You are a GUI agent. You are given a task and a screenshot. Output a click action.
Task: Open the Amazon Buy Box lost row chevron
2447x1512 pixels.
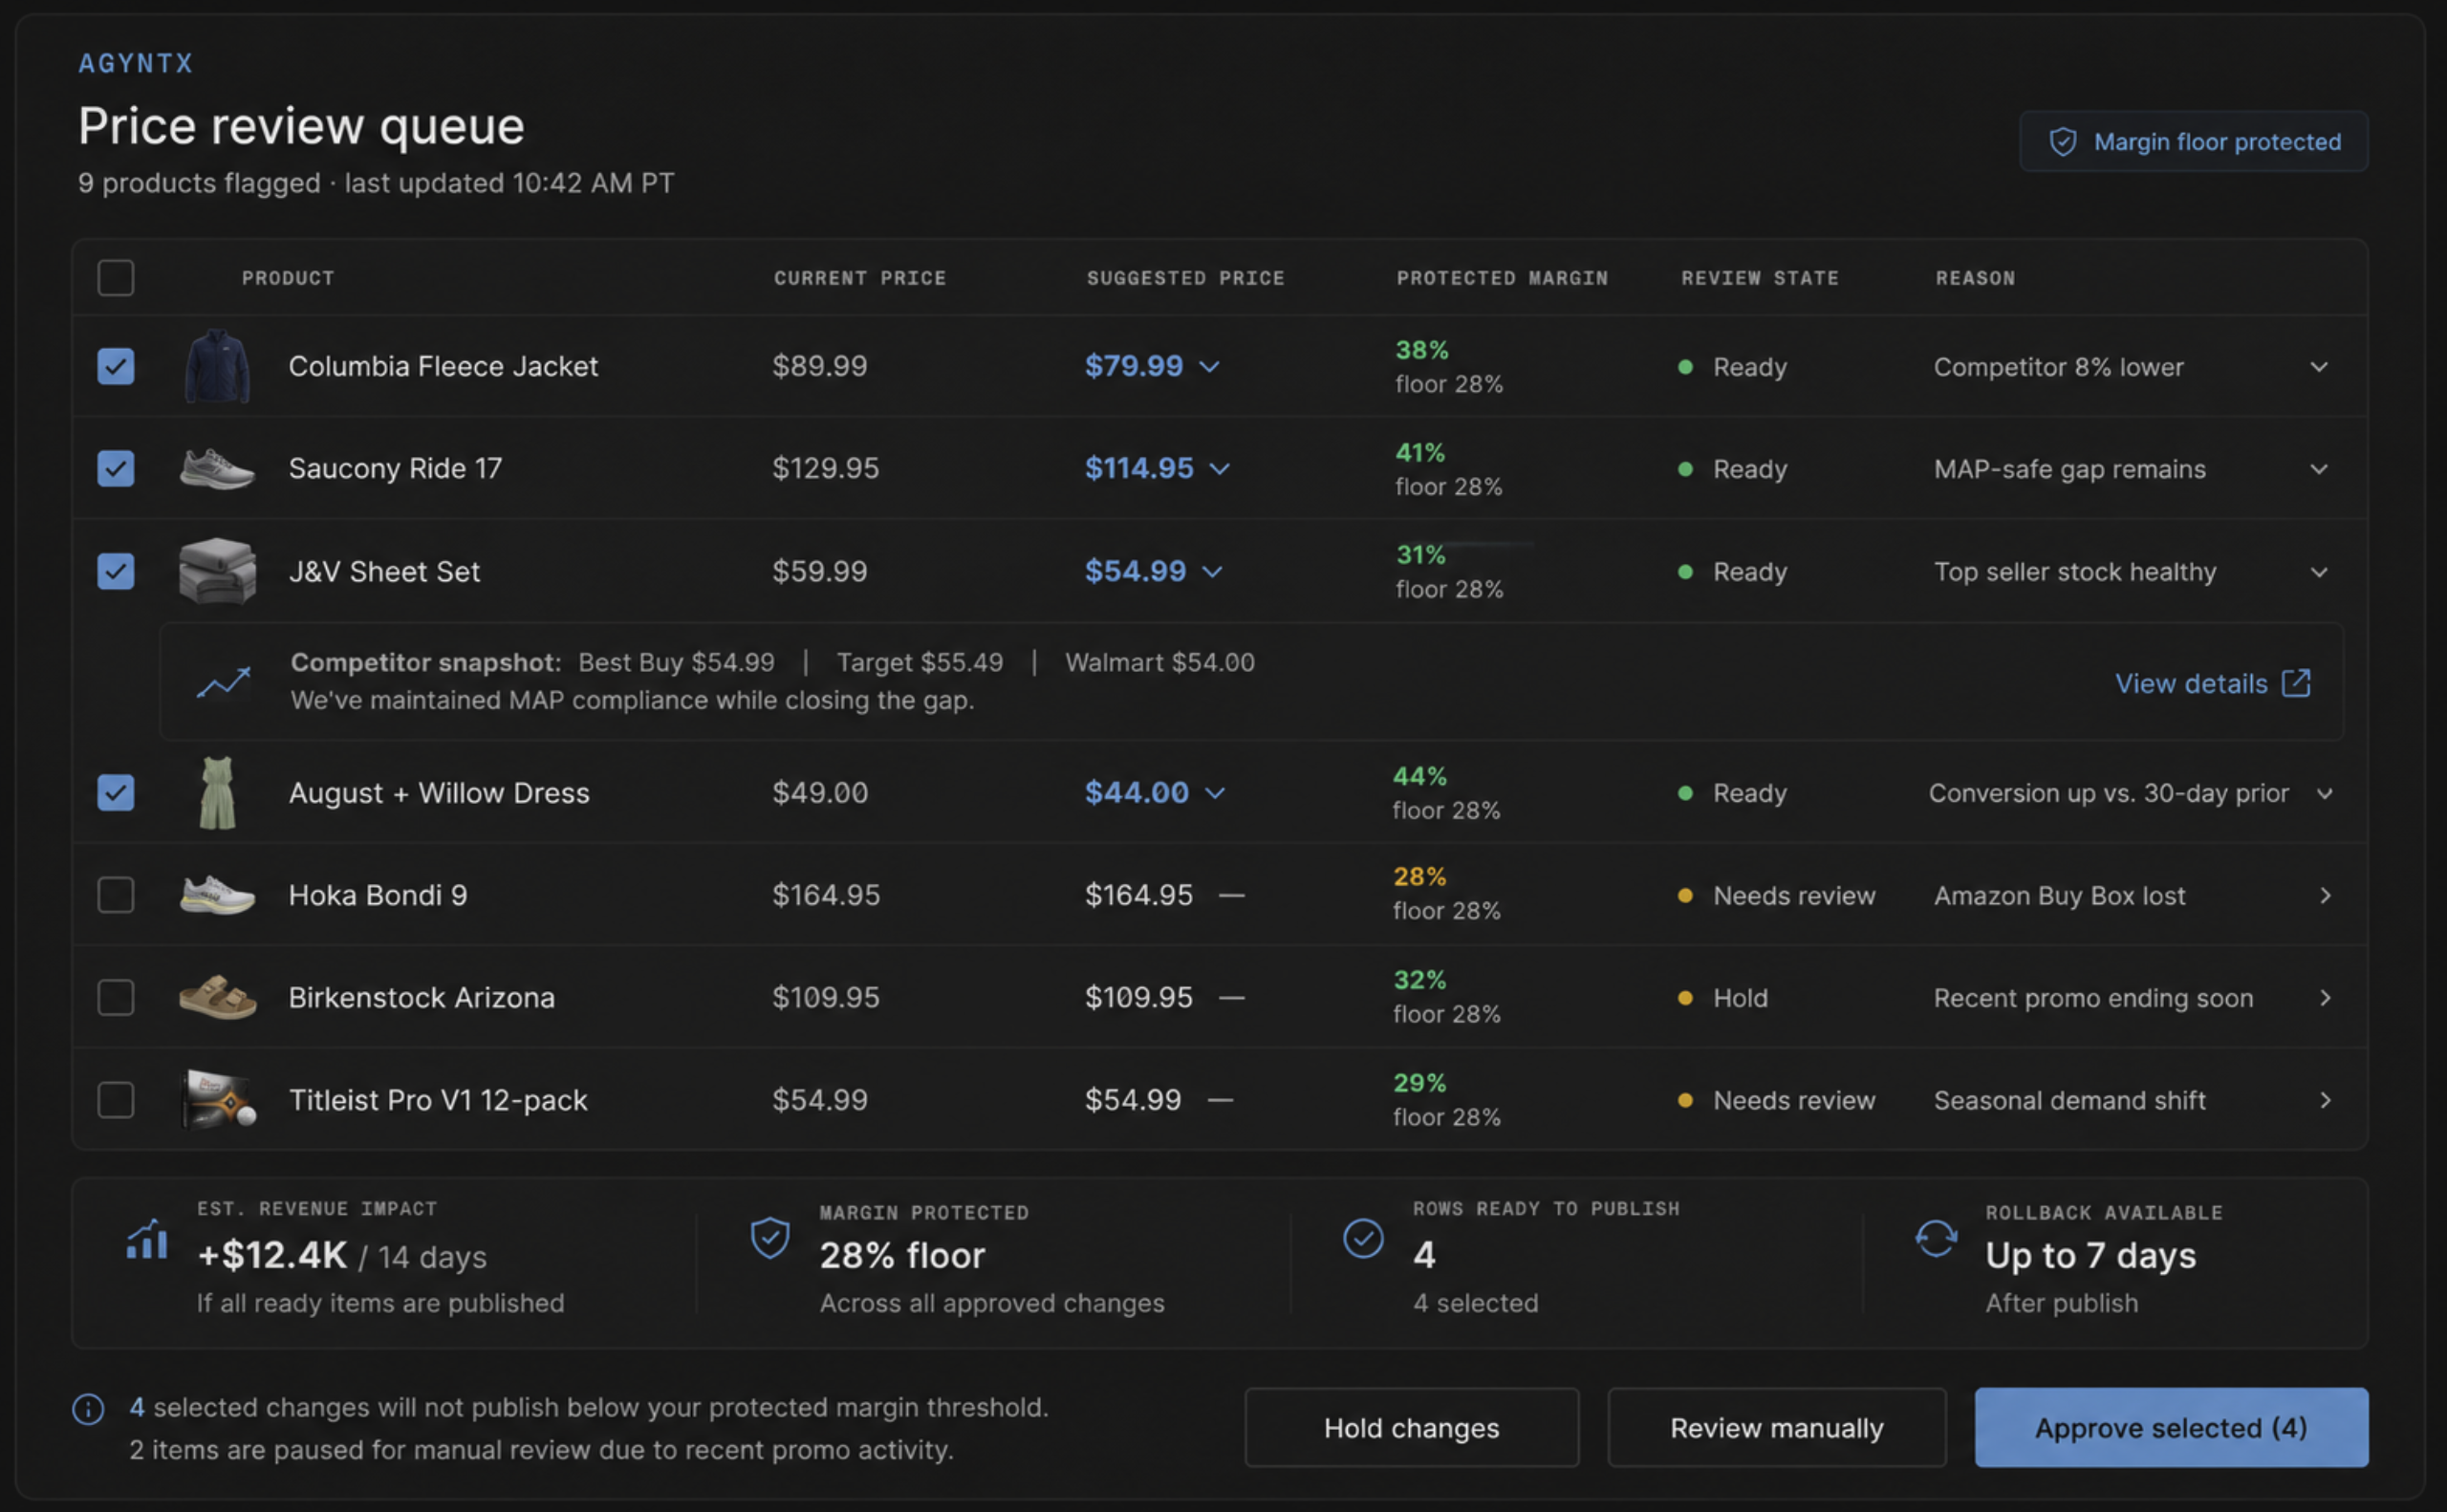coord(2325,896)
